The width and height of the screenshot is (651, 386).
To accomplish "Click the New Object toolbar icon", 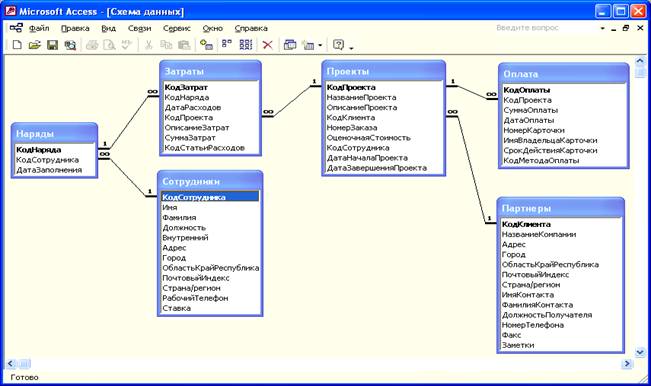I will (x=308, y=45).
